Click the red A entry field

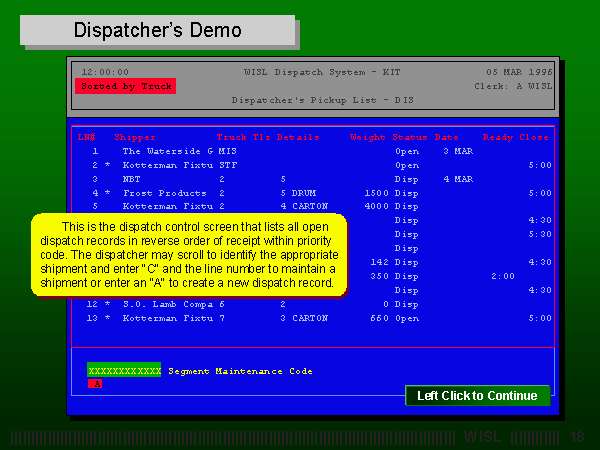click(95, 383)
